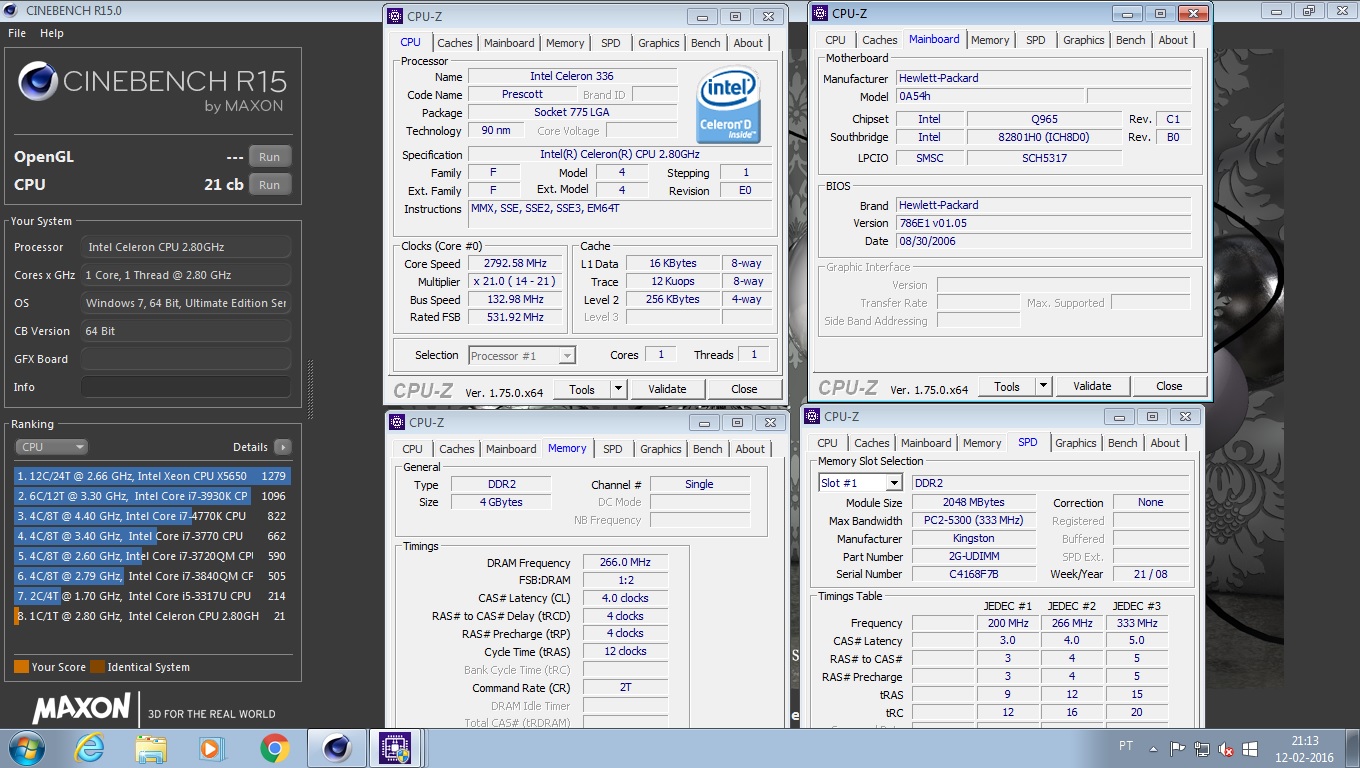Click the CPU tab window's title icon
Viewport: 1360px width, 768px height.
click(x=396, y=16)
